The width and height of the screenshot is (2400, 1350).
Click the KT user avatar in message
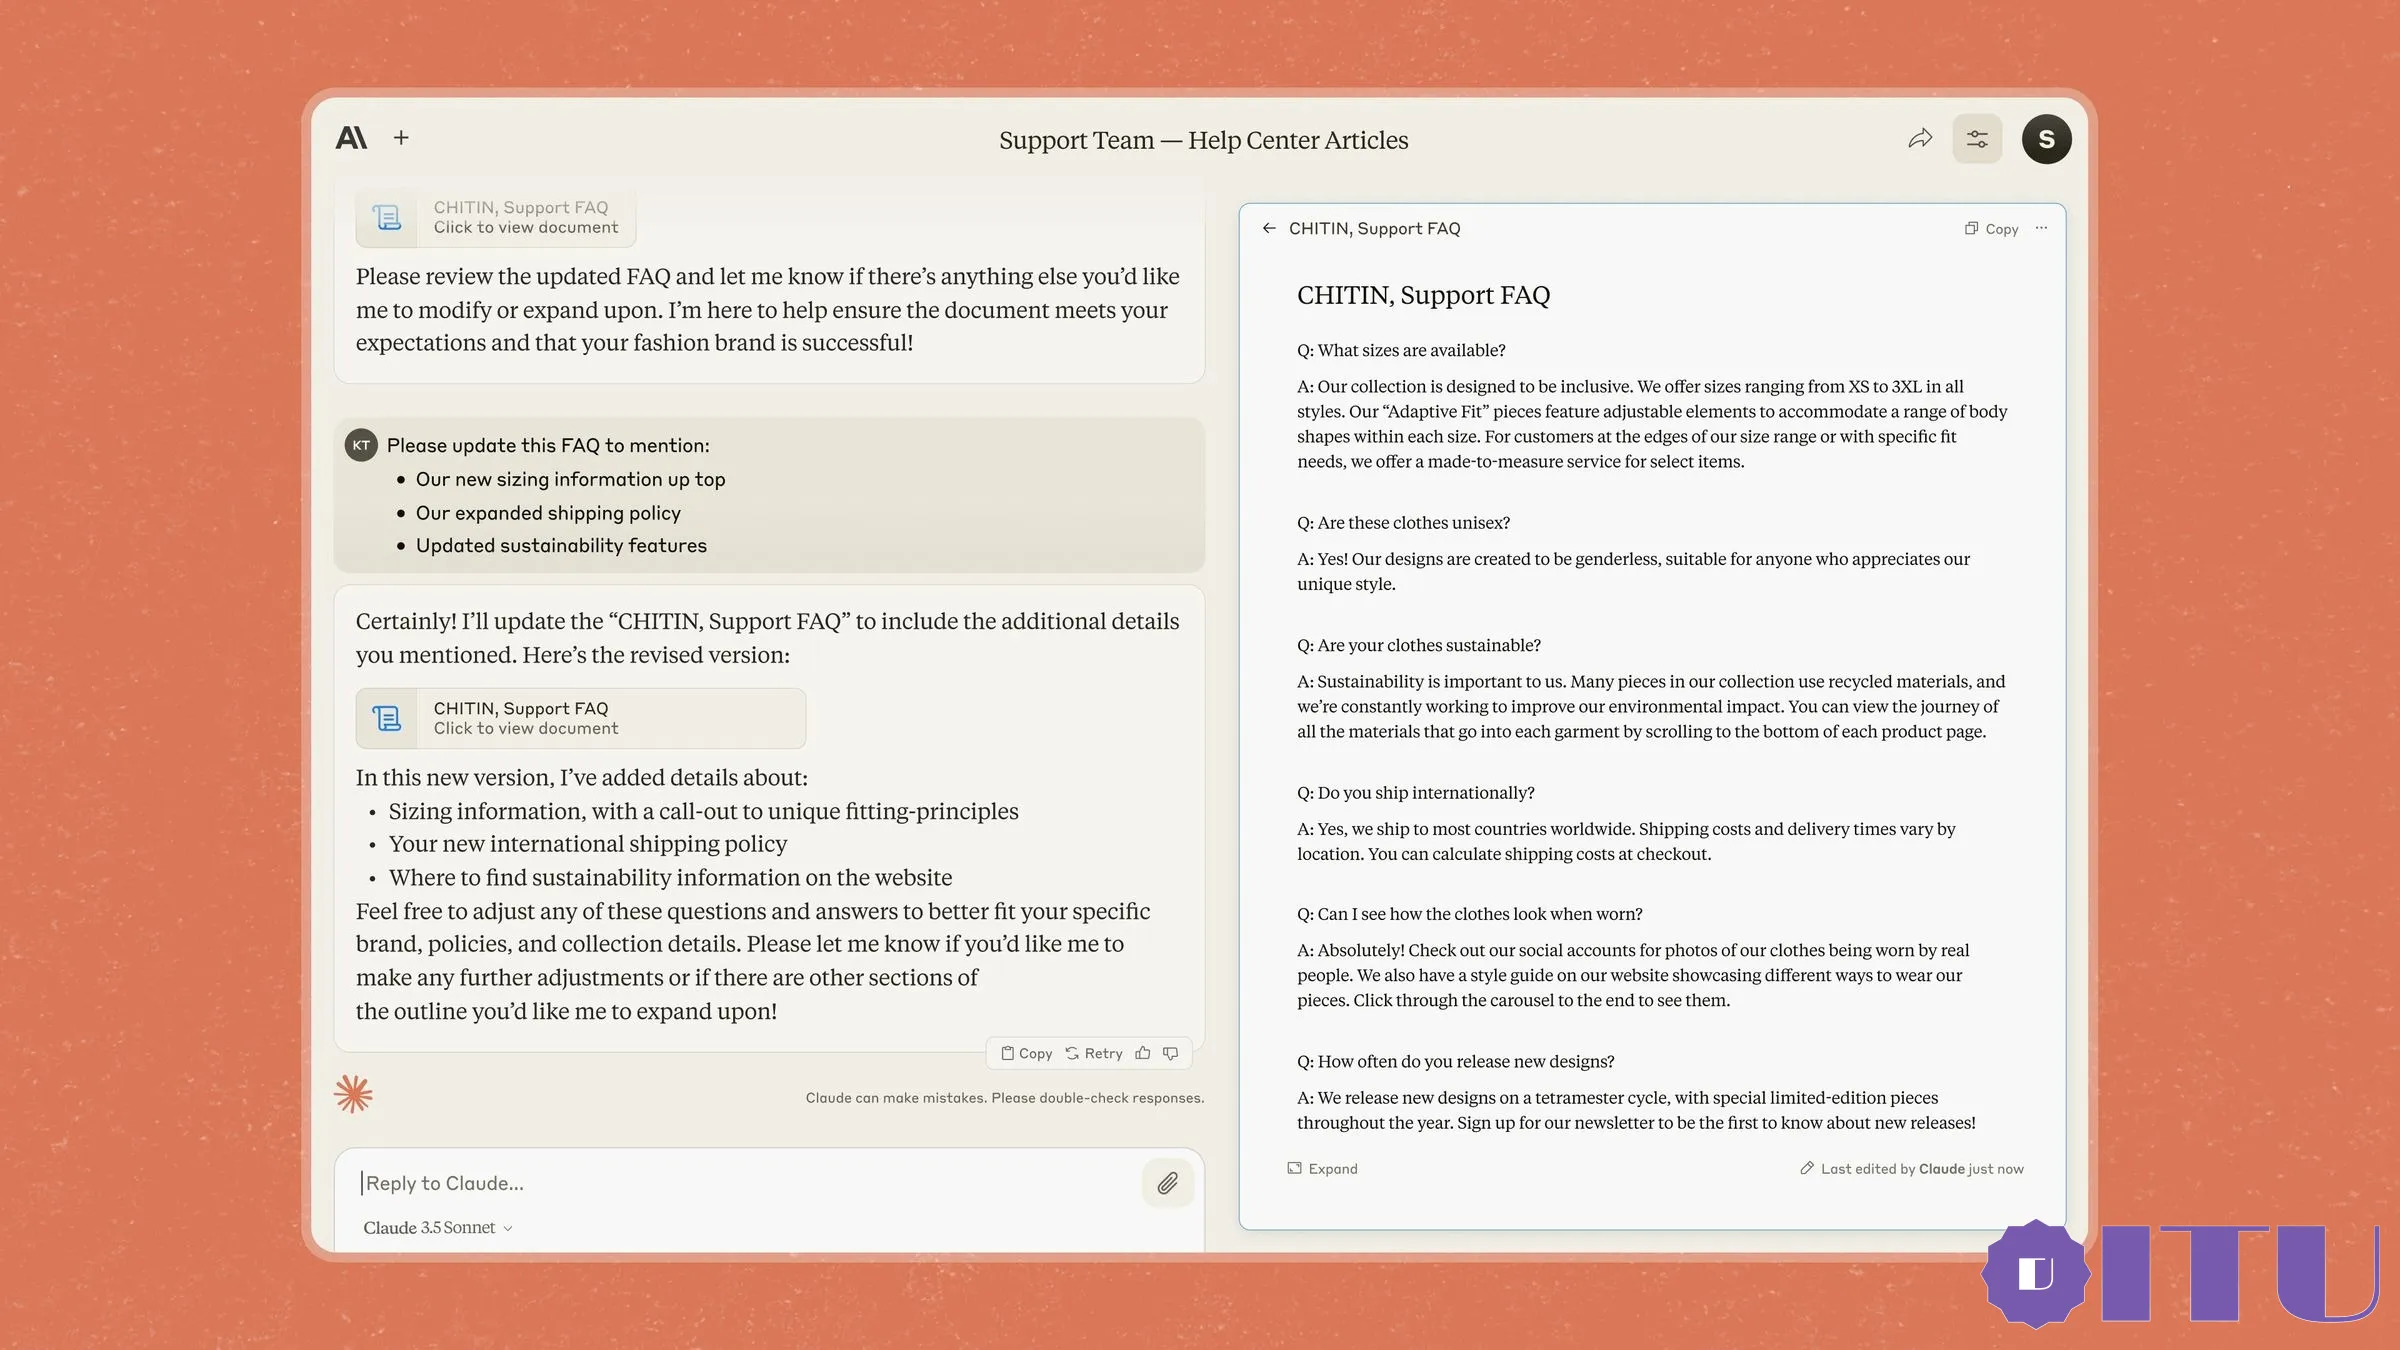(361, 445)
